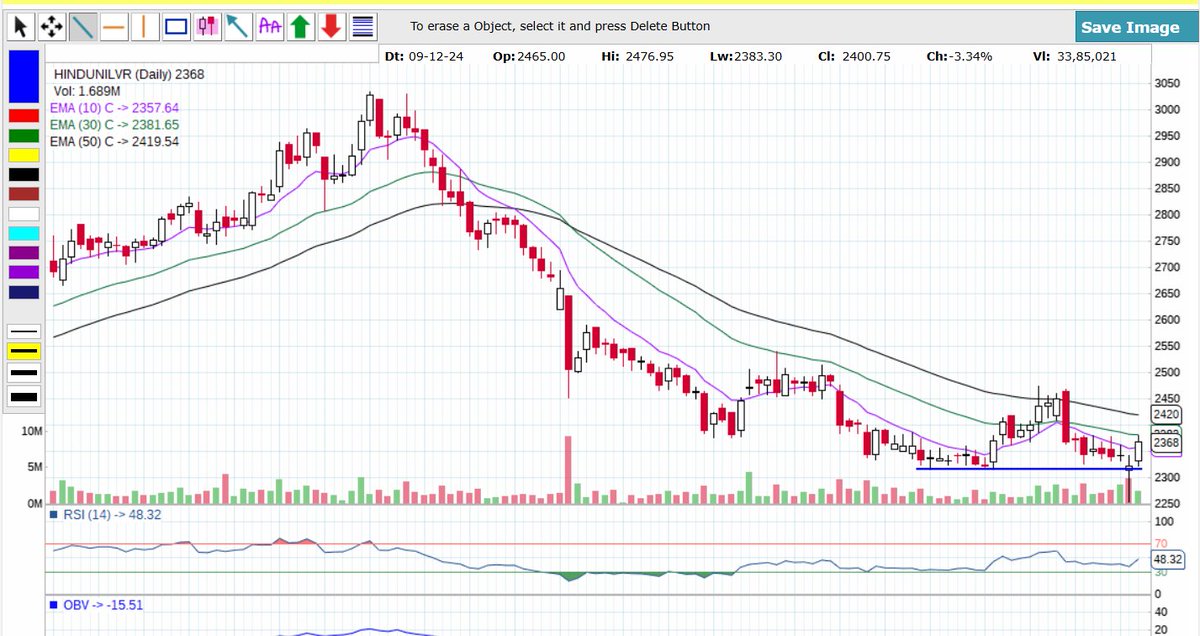Pick the brown color swatch
Viewport: 1200px width, 636px height.
(x=24, y=194)
